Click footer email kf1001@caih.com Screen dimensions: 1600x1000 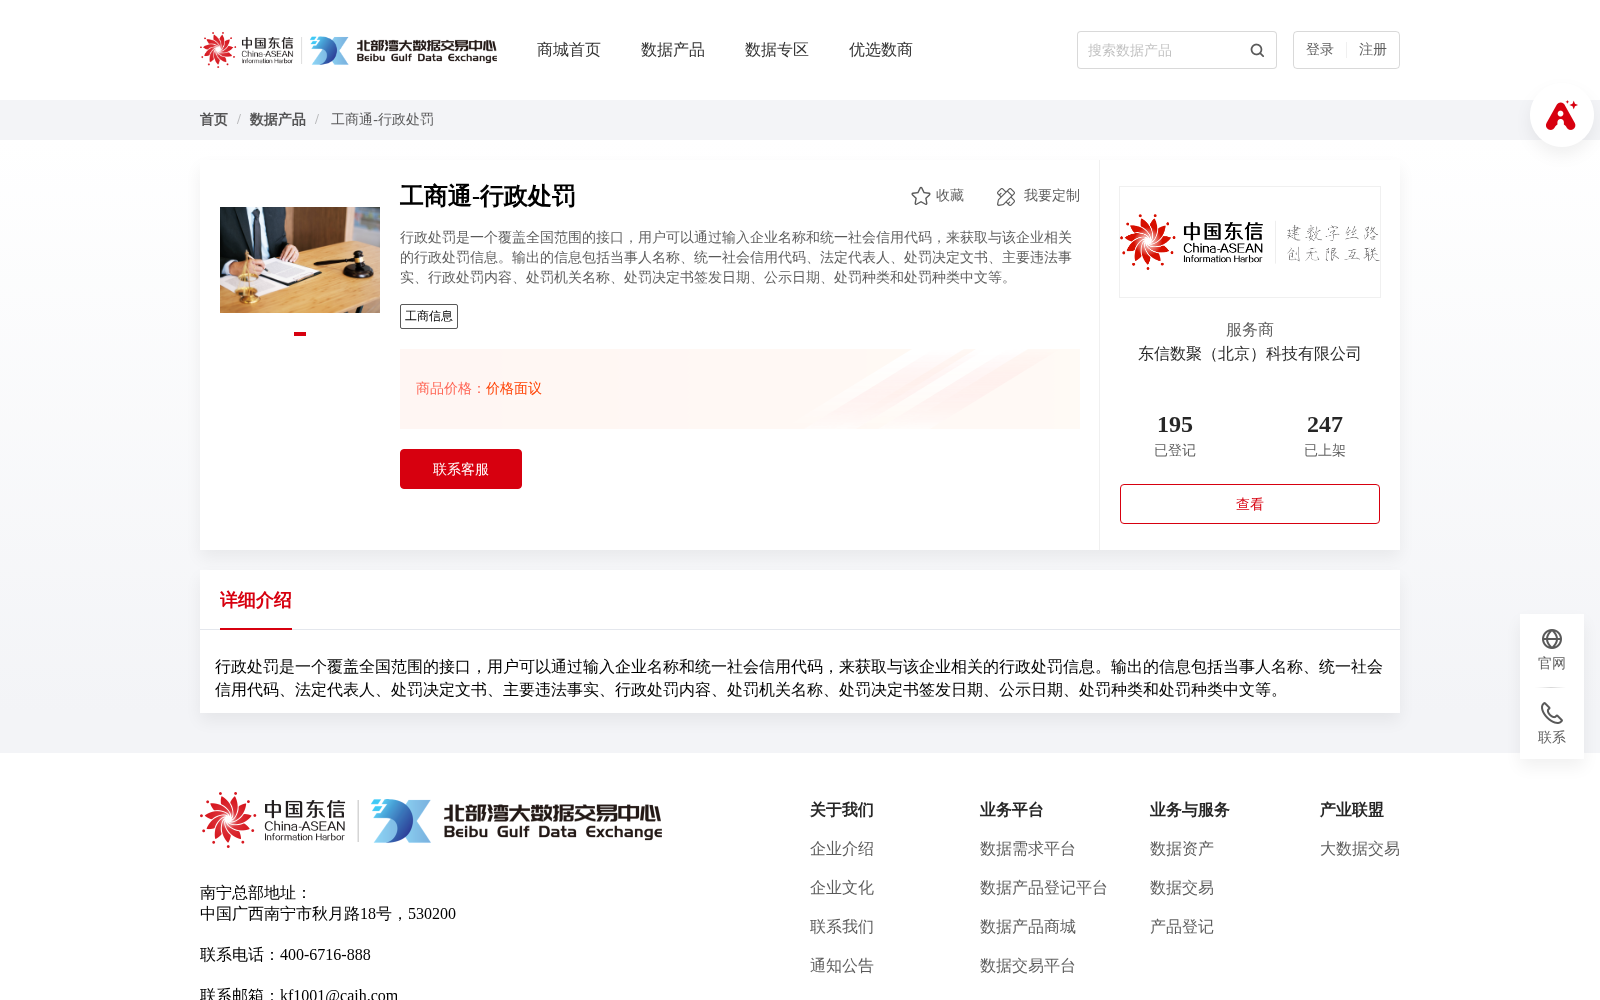point(339,994)
